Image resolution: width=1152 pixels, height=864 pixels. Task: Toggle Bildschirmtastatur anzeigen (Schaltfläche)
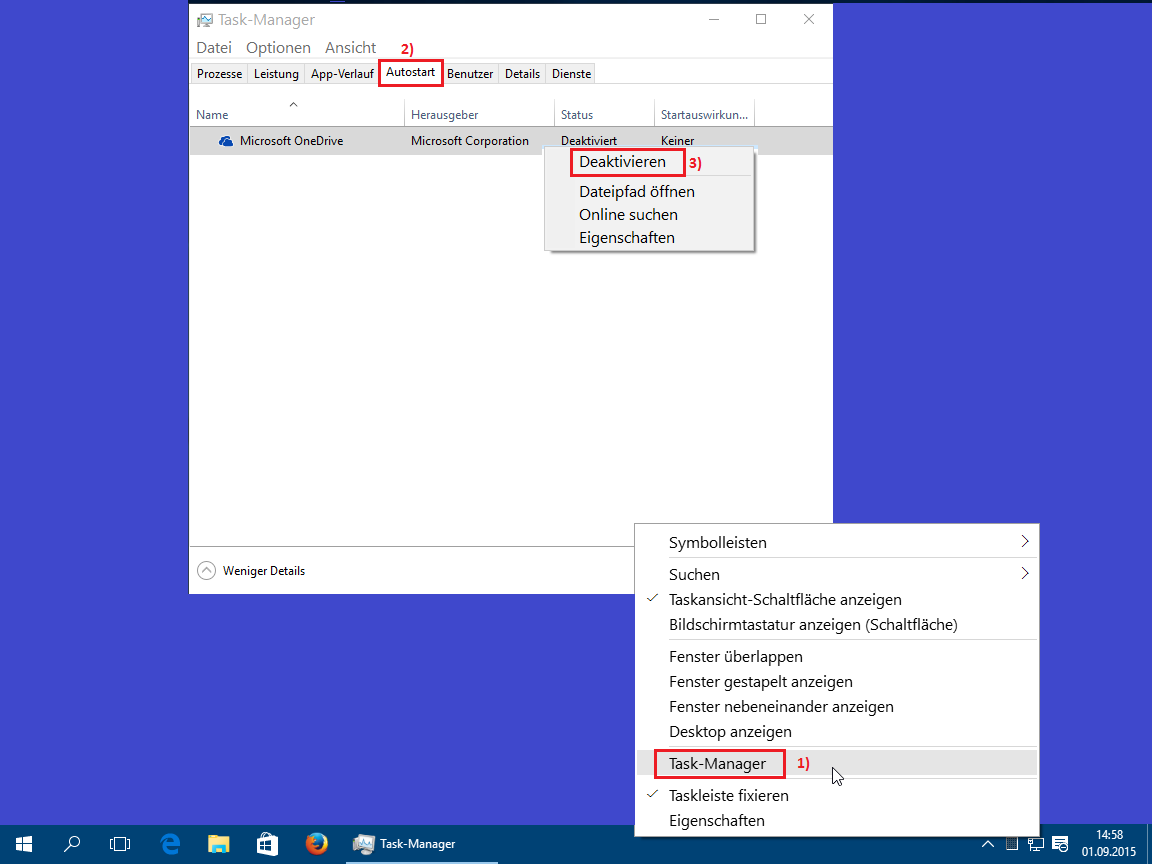pyautogui.click(x=837, y=624)
